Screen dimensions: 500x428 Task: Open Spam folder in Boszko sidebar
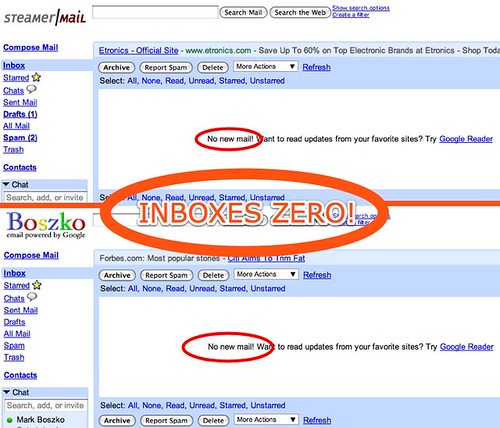[14, 346]
